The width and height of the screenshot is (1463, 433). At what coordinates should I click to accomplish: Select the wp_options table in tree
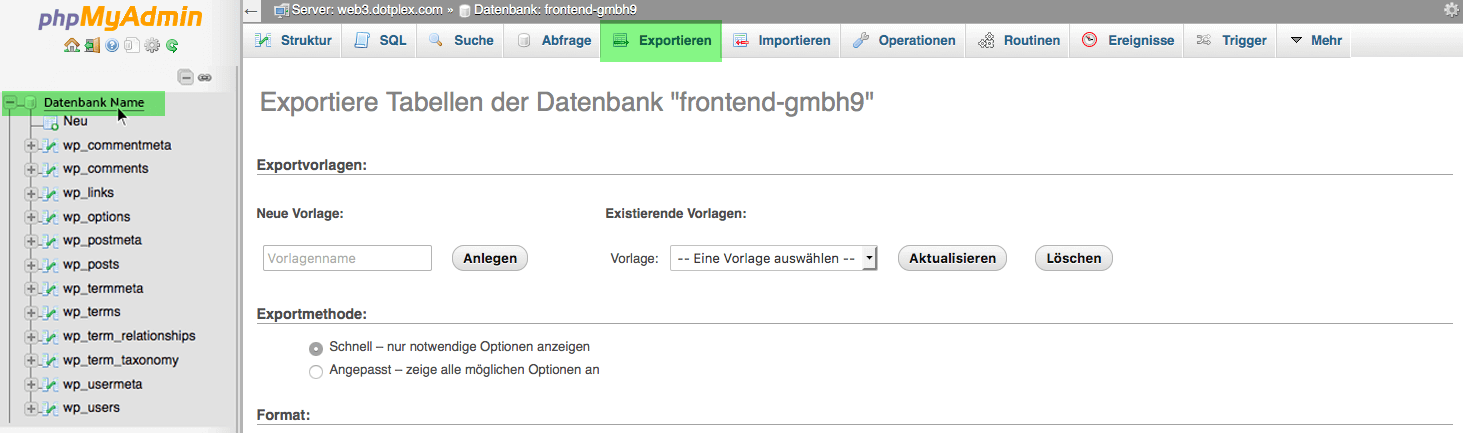96,217
